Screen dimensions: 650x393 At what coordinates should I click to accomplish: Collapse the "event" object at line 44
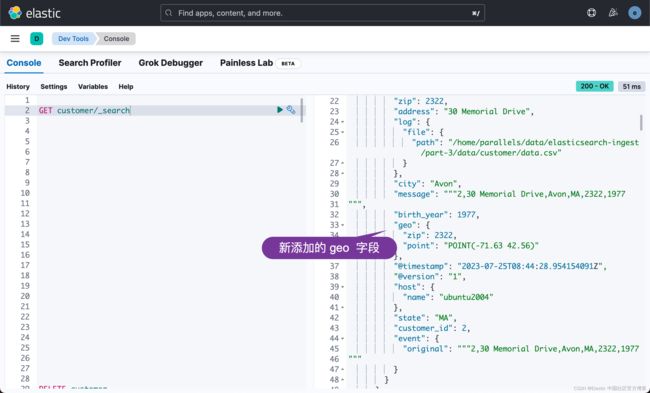point(343,339)
